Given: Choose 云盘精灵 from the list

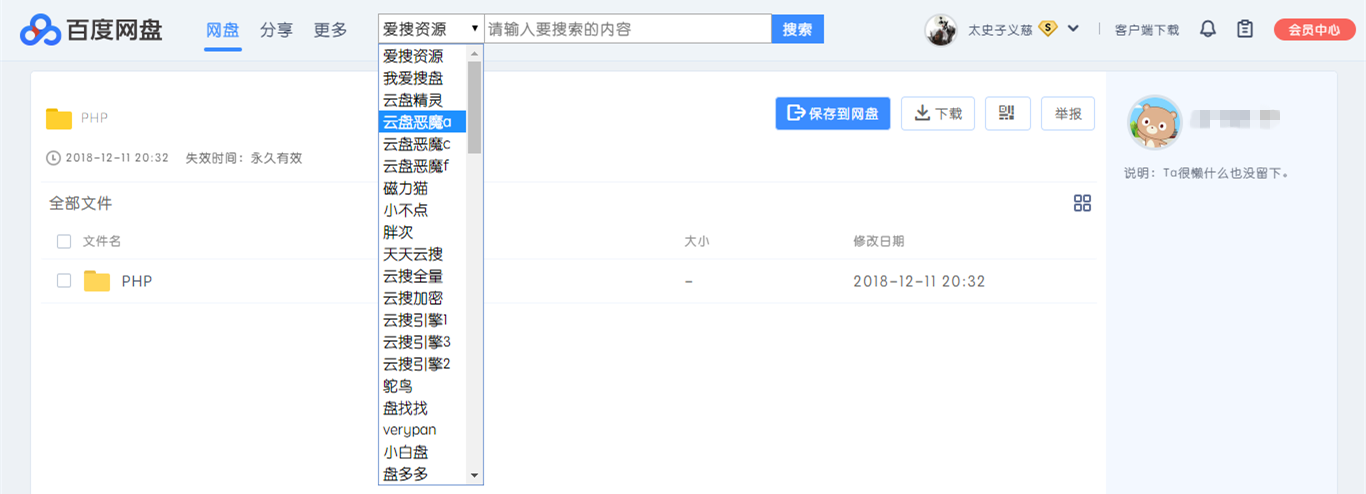Looking at the screenshot, I should pyautogui.click(x=423, y=100).
